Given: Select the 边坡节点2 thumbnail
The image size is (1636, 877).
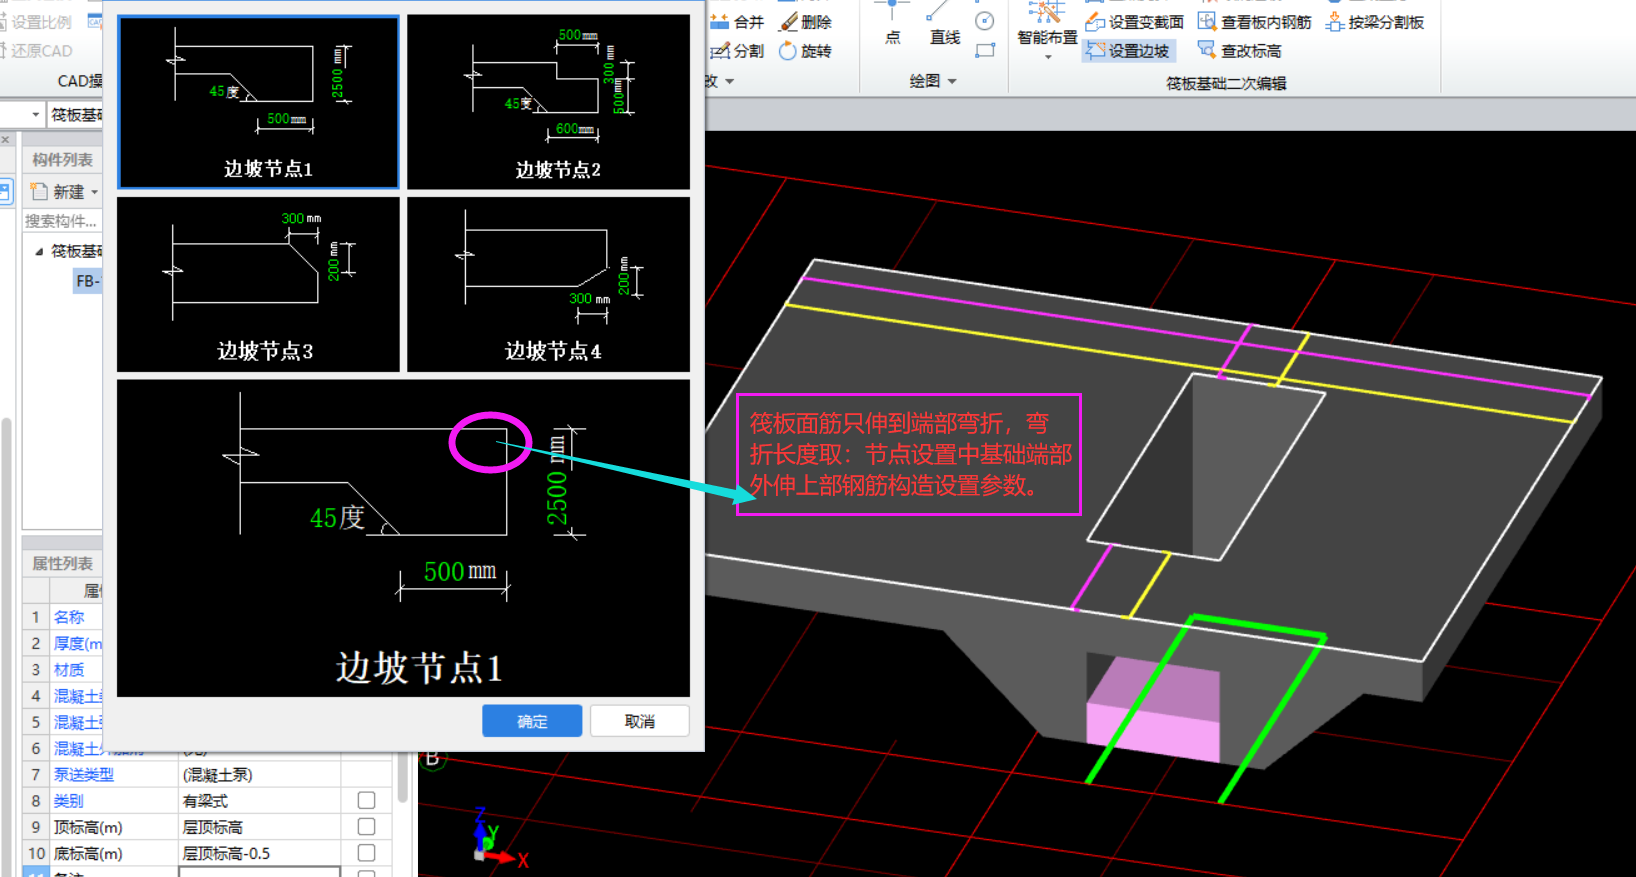Looking at the screenshot, I should 548,102.
